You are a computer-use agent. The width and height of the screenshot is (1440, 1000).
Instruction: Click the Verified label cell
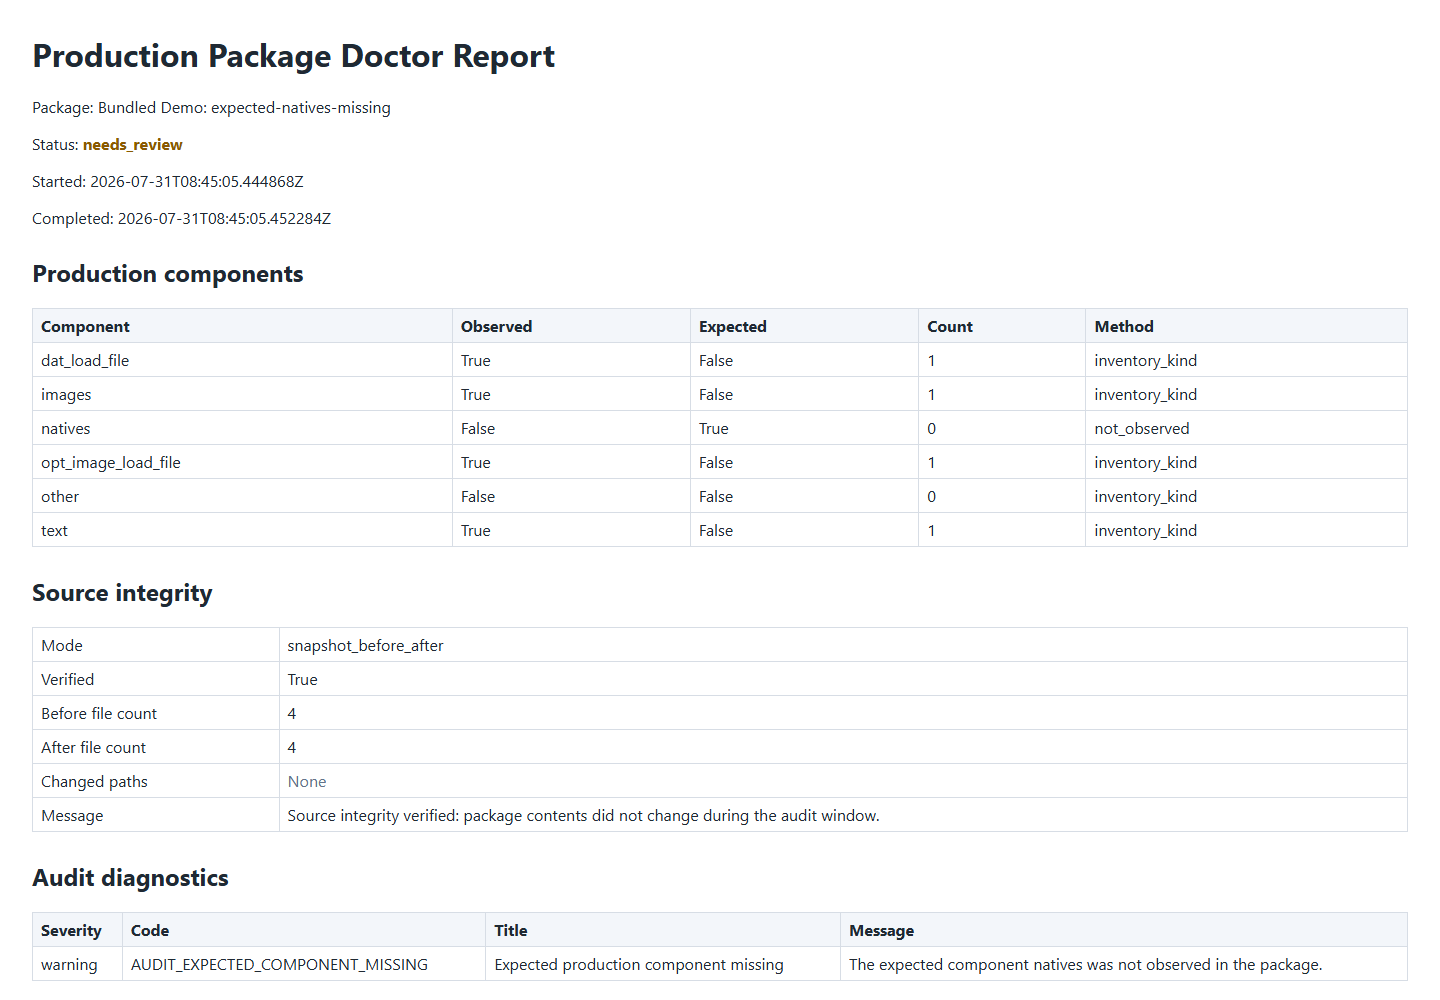156,679
